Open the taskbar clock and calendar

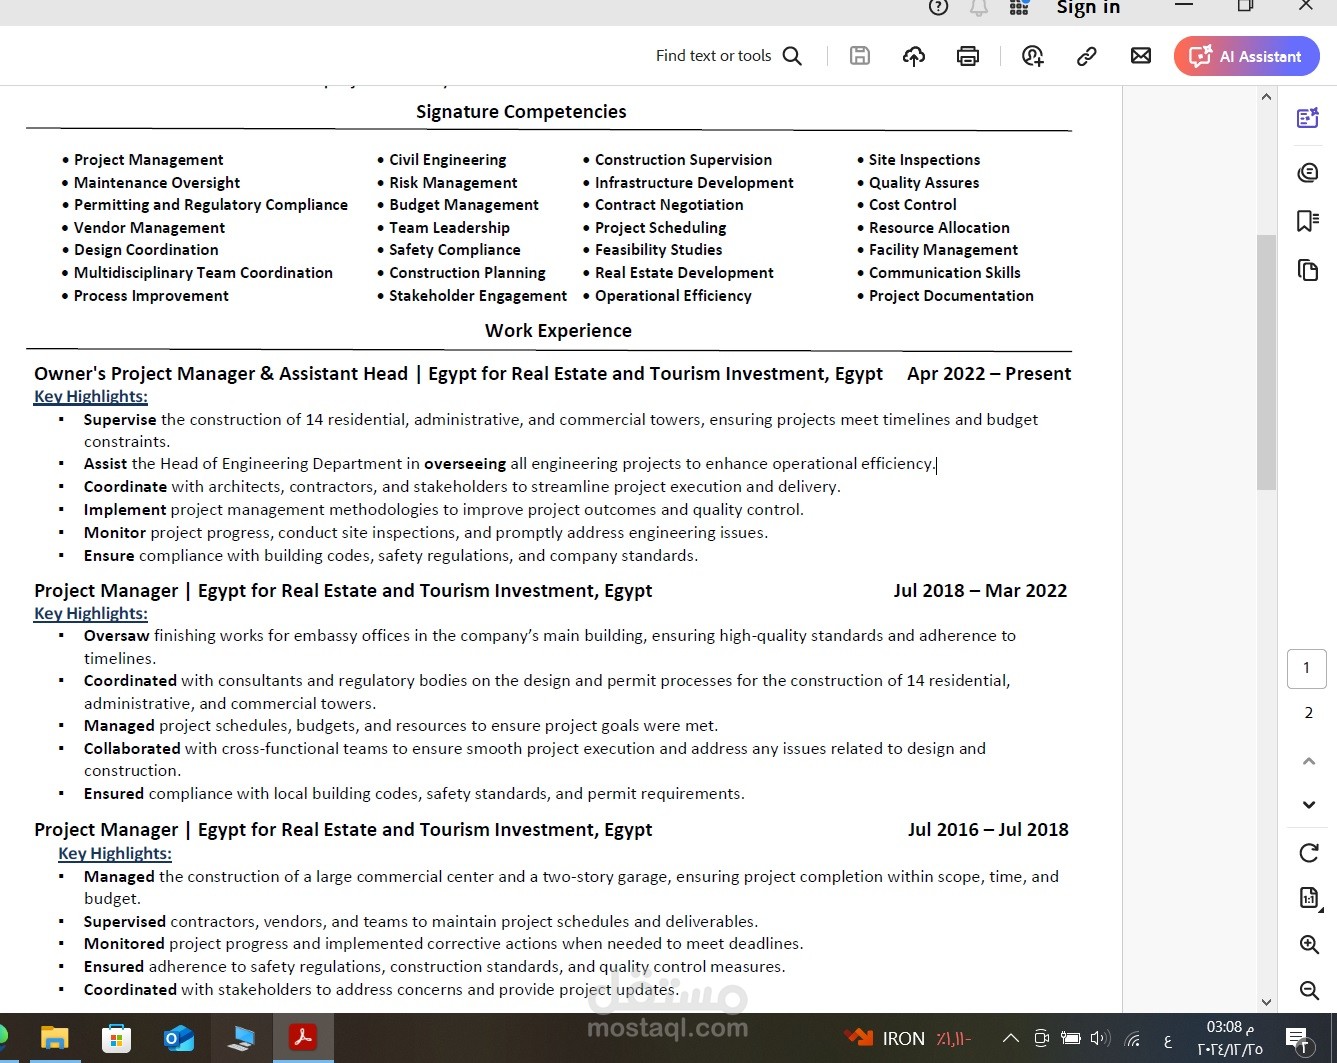point(1229,1038)
